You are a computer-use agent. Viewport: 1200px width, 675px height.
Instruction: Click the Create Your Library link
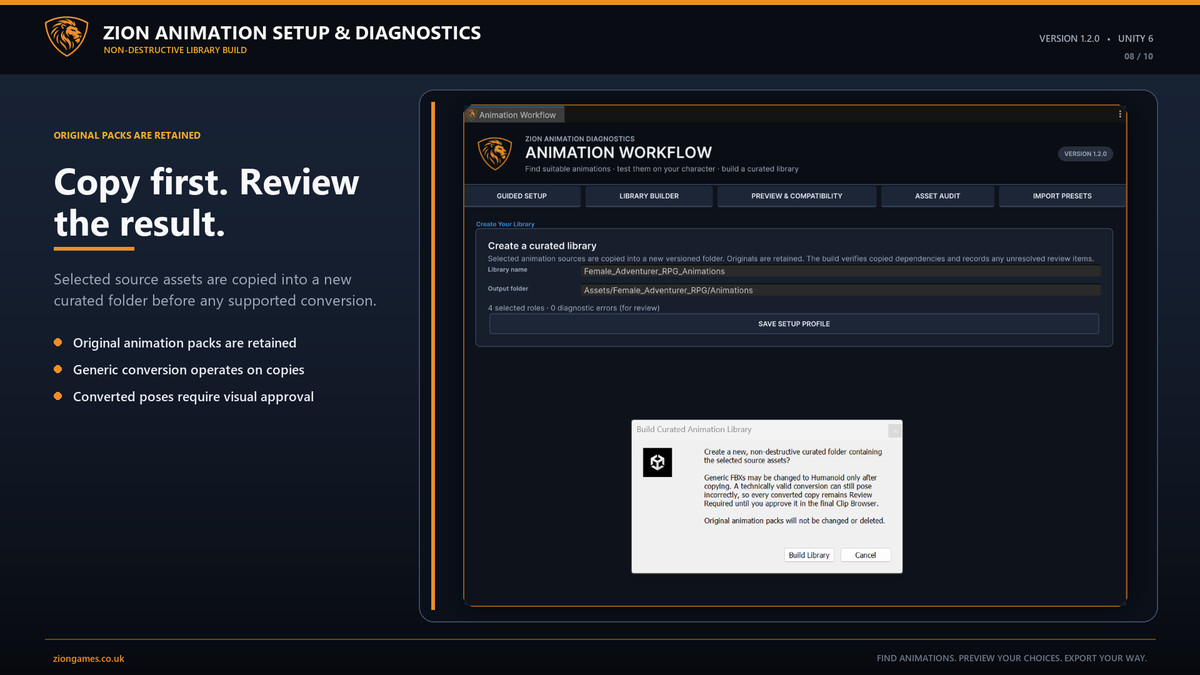pos(505,224)
